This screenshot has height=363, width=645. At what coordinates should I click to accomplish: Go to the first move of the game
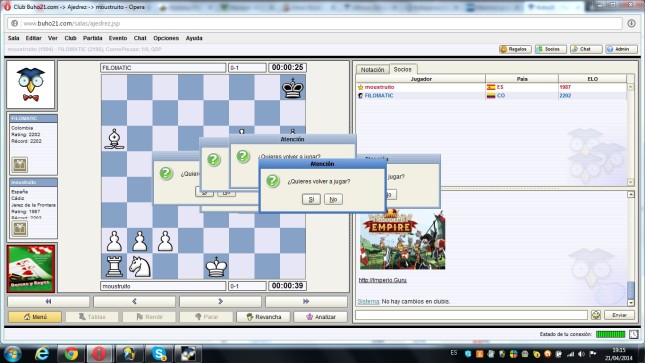tap(49, 301)
